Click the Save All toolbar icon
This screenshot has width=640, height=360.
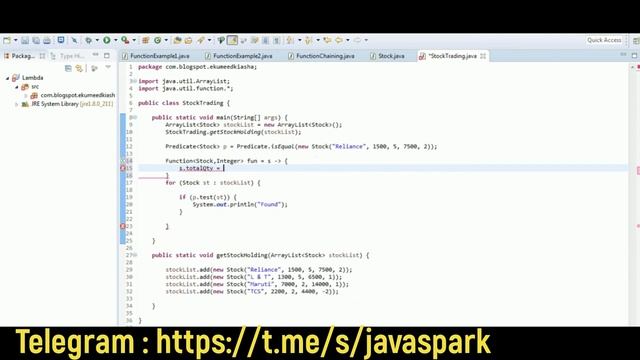(36, 40)
